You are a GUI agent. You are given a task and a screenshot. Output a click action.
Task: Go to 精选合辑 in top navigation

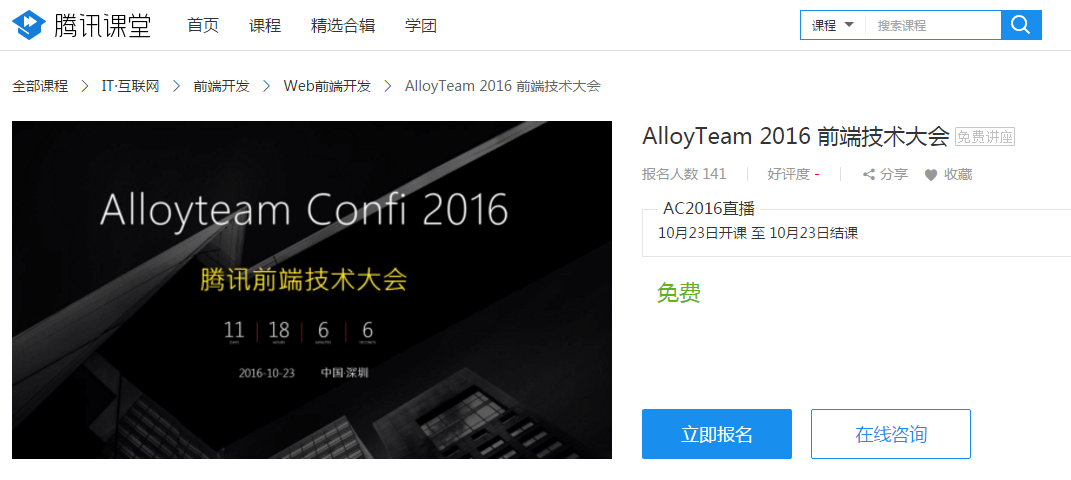click(343, 26)
